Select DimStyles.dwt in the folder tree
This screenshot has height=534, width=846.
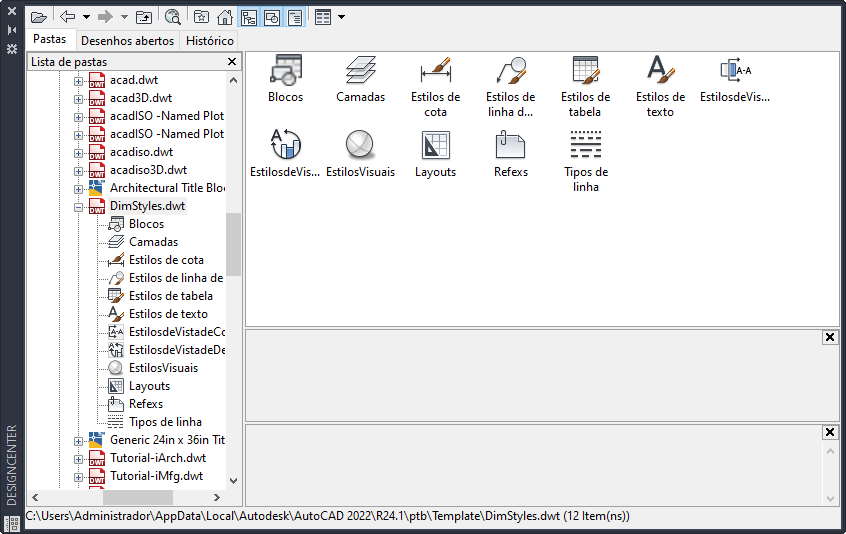147,206
